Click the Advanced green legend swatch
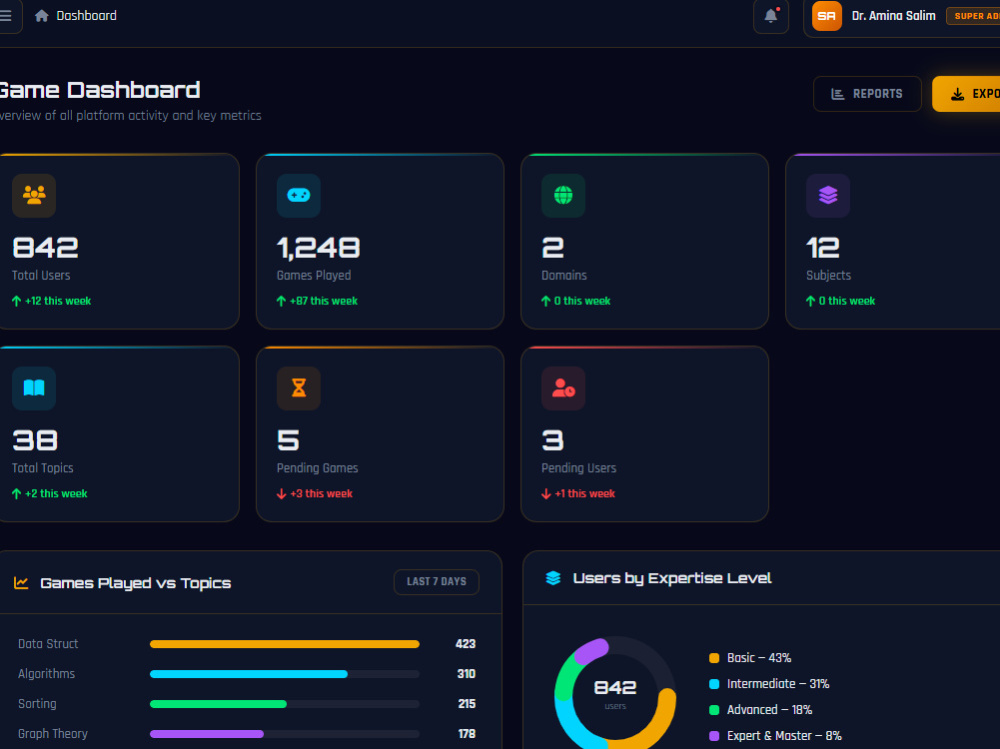 point(714,710)
